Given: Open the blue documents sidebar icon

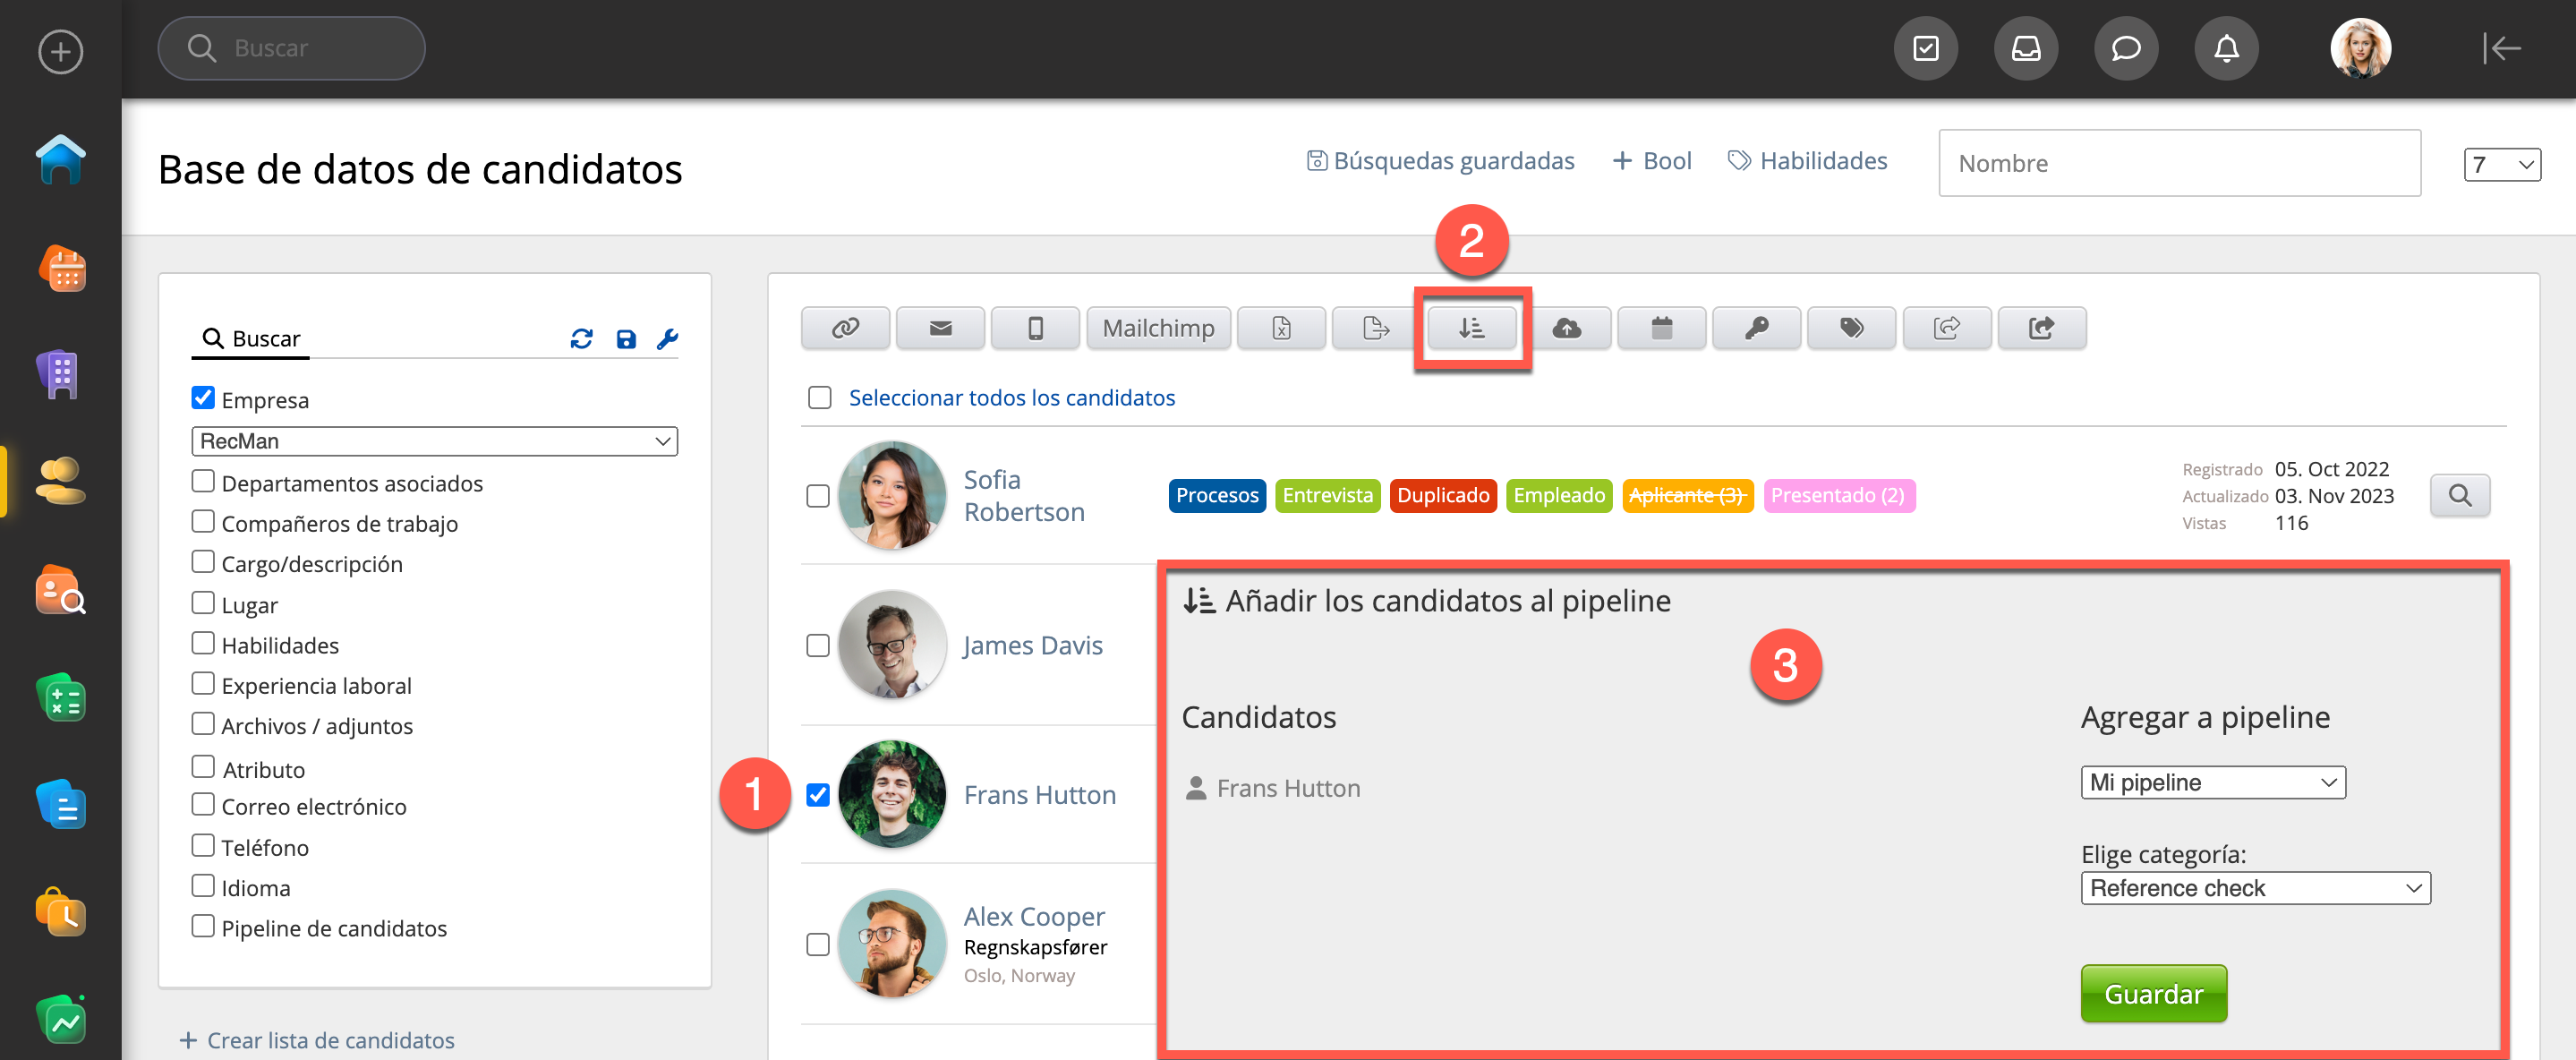Looking at the screenshot, I should point(61,805).
